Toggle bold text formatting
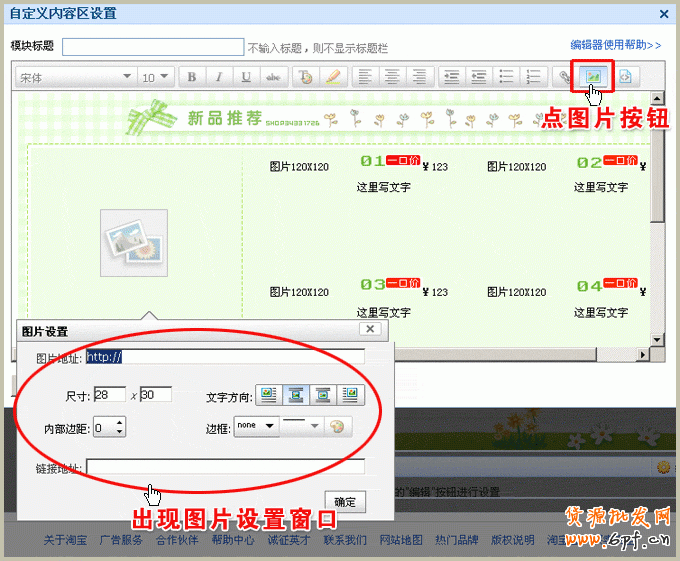Screen dimensions: 680x561 (x=192, y=77)
